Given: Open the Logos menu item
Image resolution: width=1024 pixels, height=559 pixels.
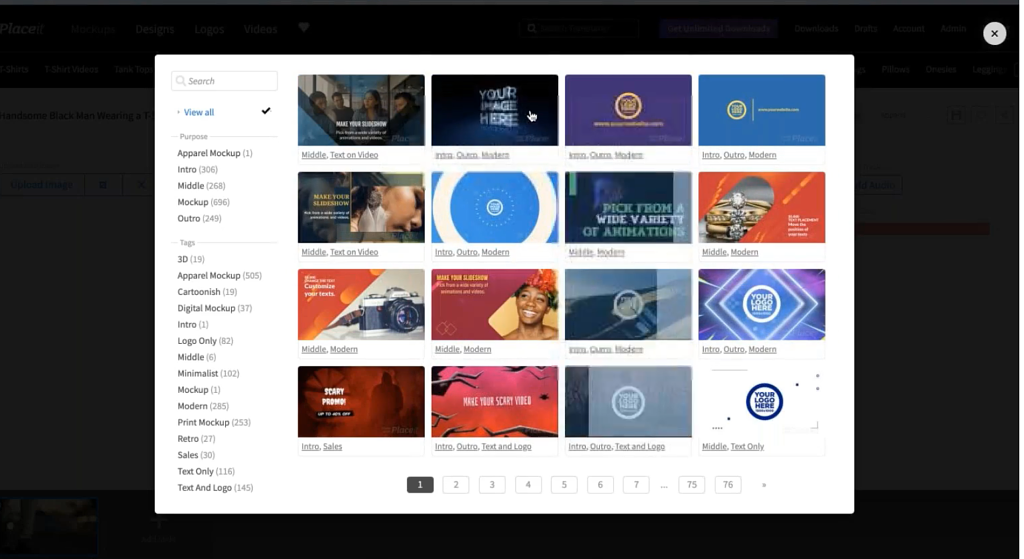Looking at the screenshot, I should (x=209, y=29).
